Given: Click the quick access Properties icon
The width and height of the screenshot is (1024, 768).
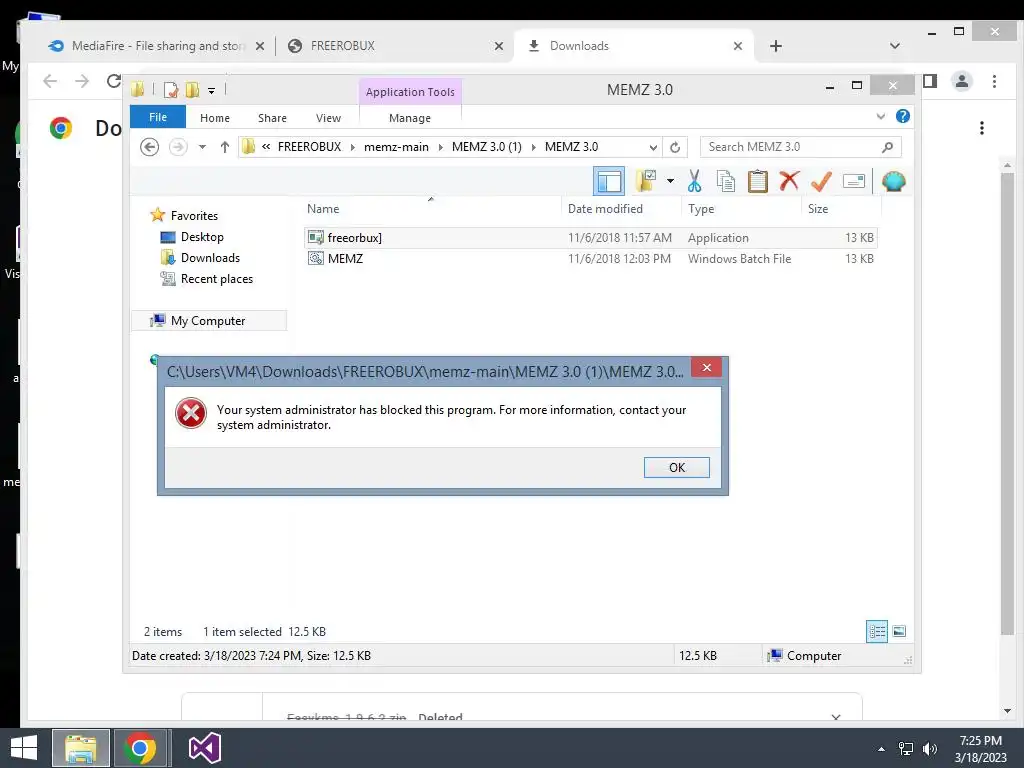Looking at the screenshot, I should 170,89.
